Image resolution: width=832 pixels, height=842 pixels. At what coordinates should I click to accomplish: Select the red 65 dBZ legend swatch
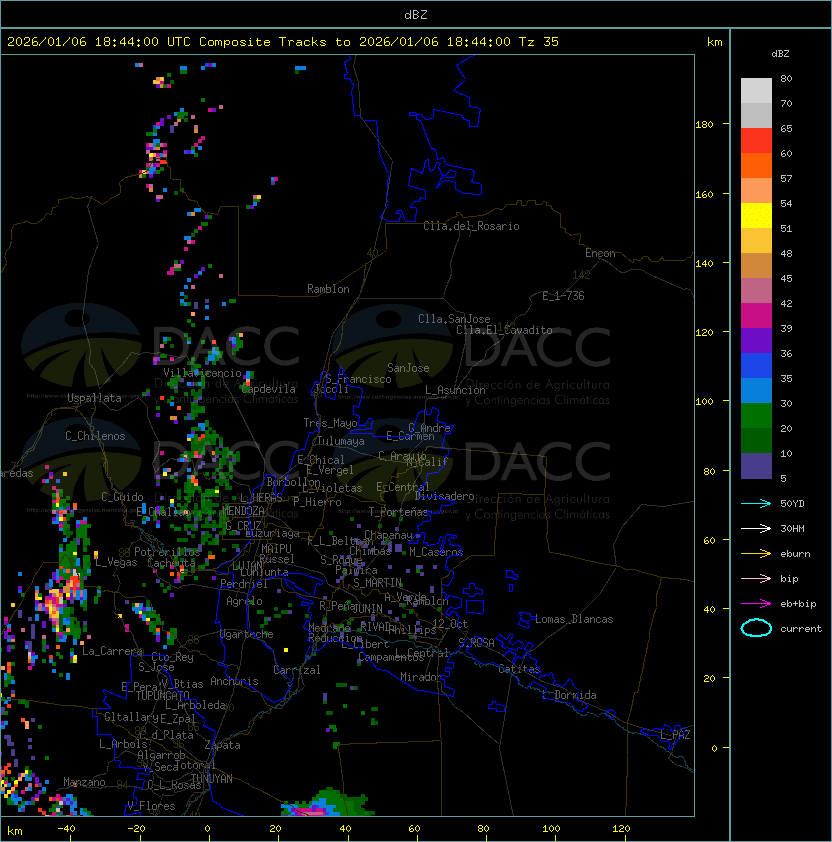(x=756, y=141)
